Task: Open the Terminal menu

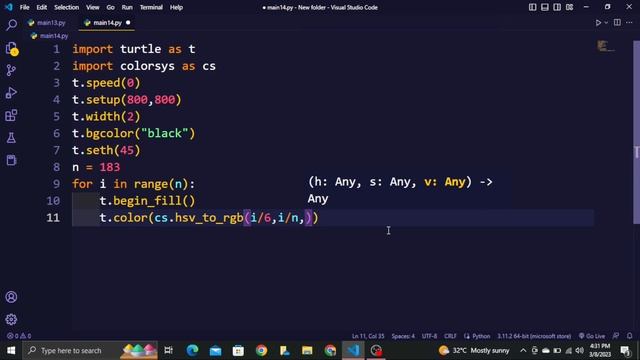Action: [x=151, y=7]
